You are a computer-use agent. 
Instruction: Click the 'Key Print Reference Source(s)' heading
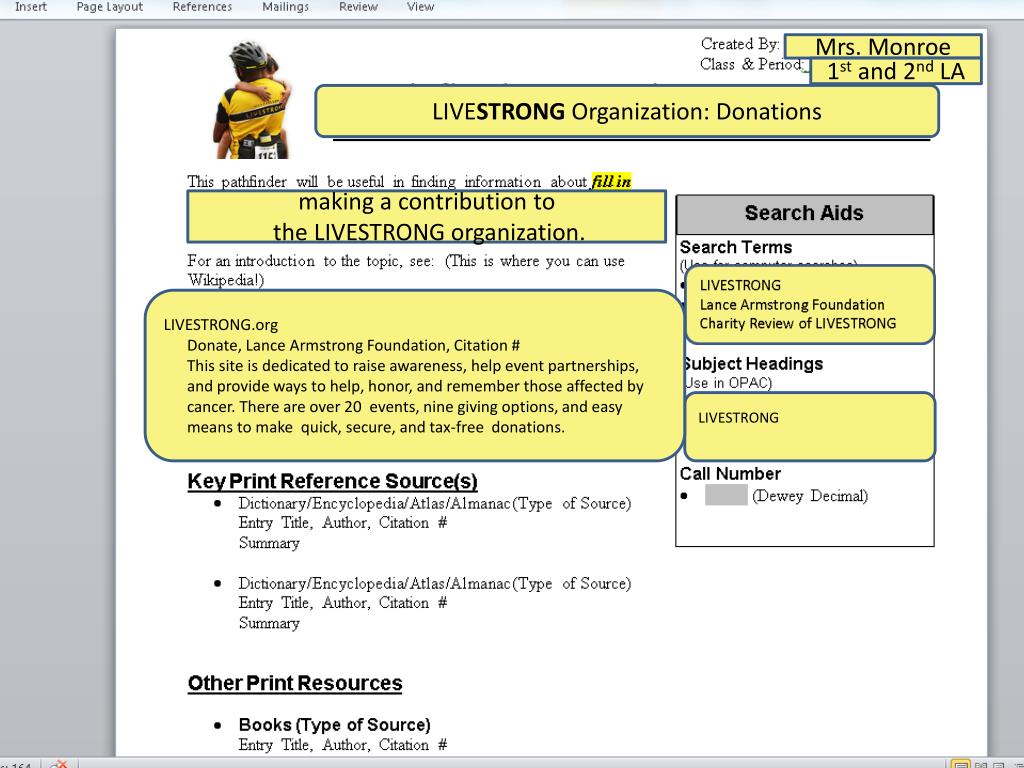coord(332,481)
